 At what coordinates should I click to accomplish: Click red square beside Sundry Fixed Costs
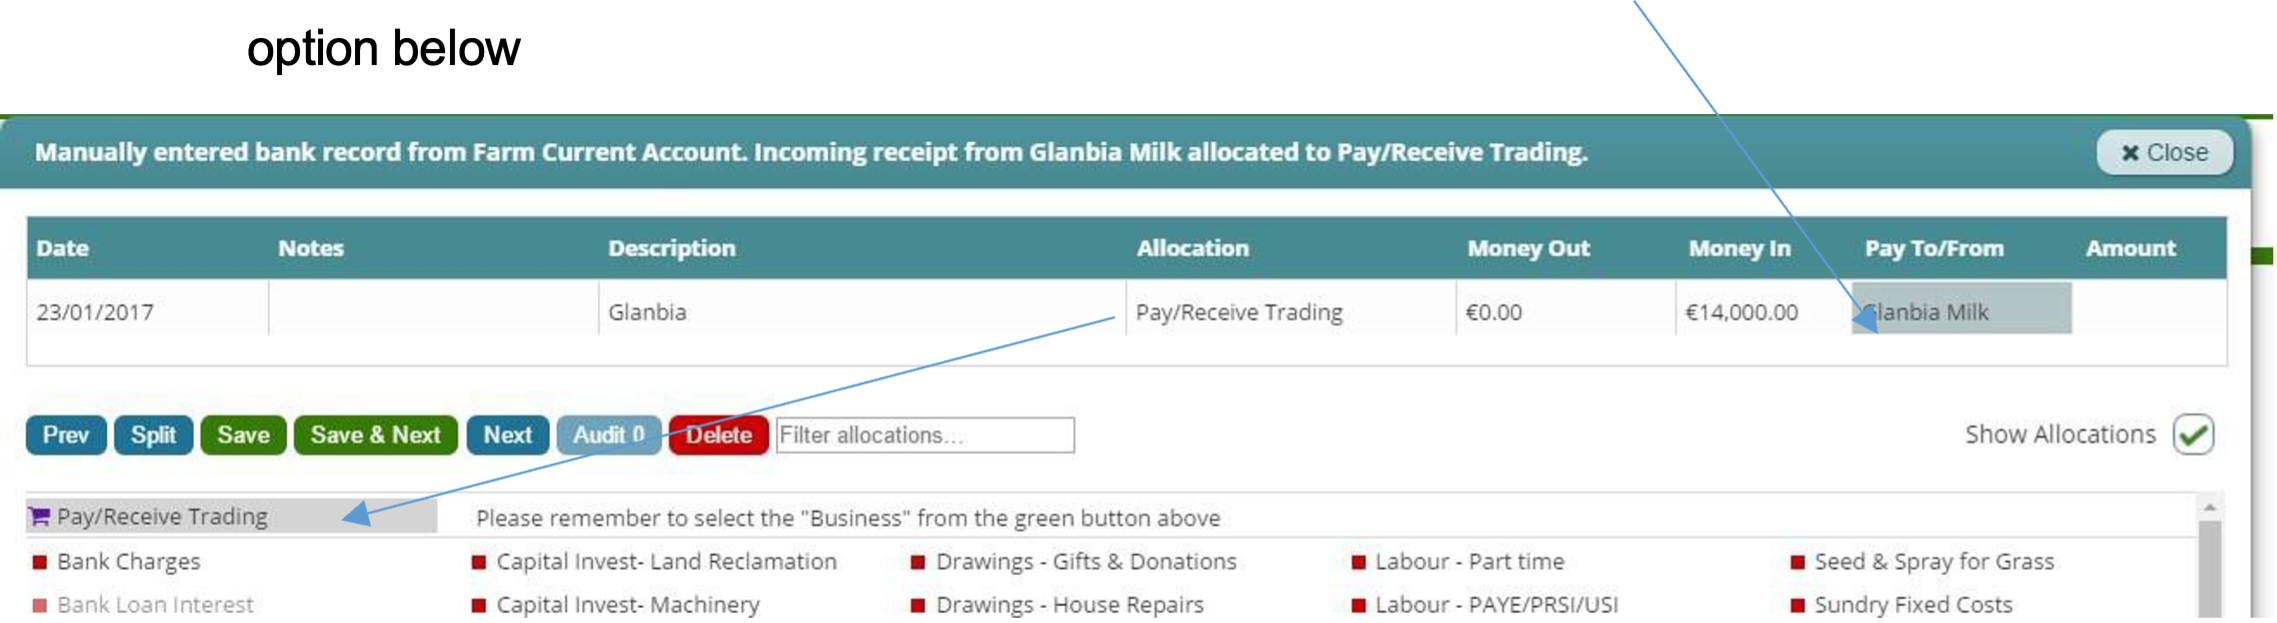tap(1797, 605)
